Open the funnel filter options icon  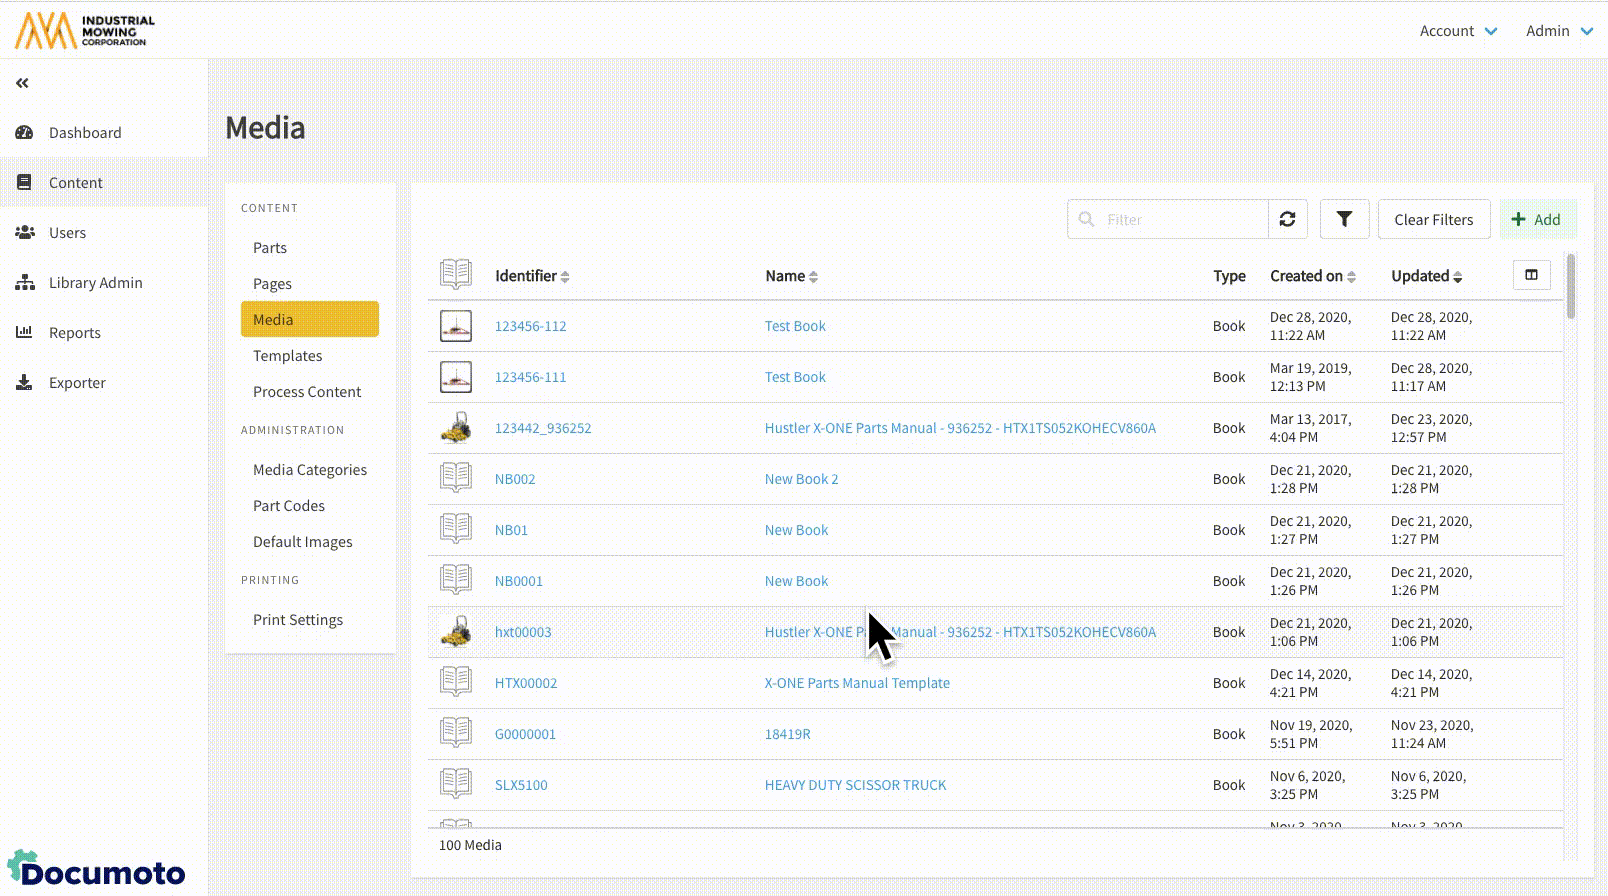coord(1344,219)
